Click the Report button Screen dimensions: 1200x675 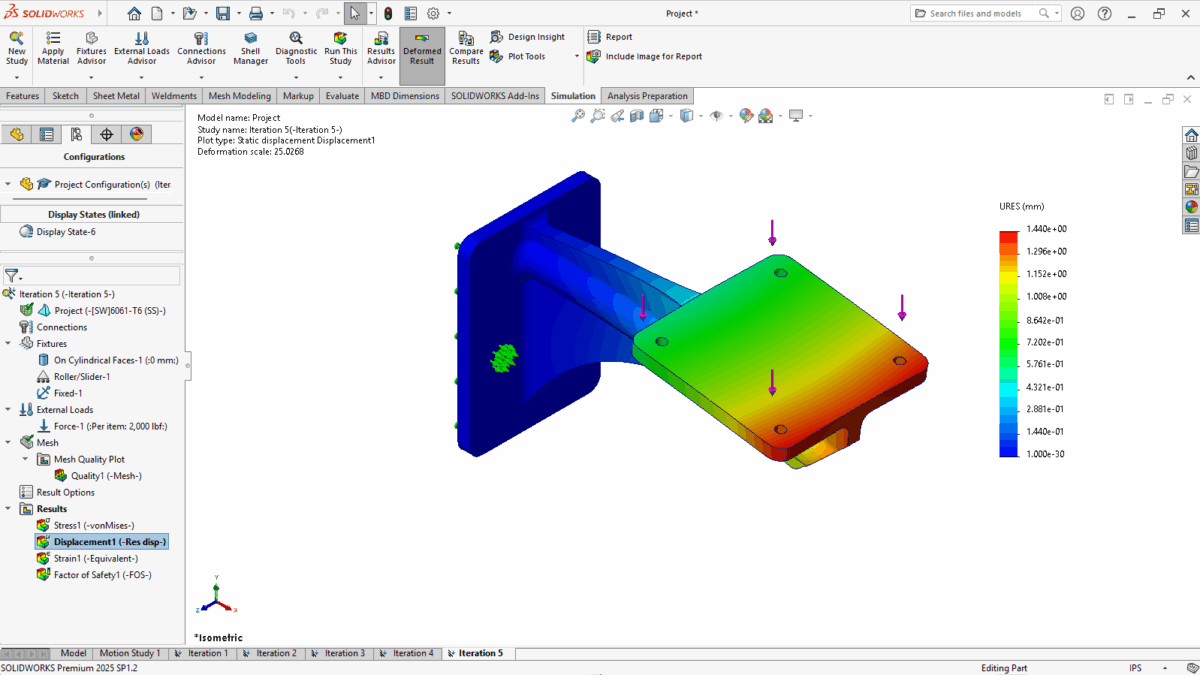tap(618, 37)
